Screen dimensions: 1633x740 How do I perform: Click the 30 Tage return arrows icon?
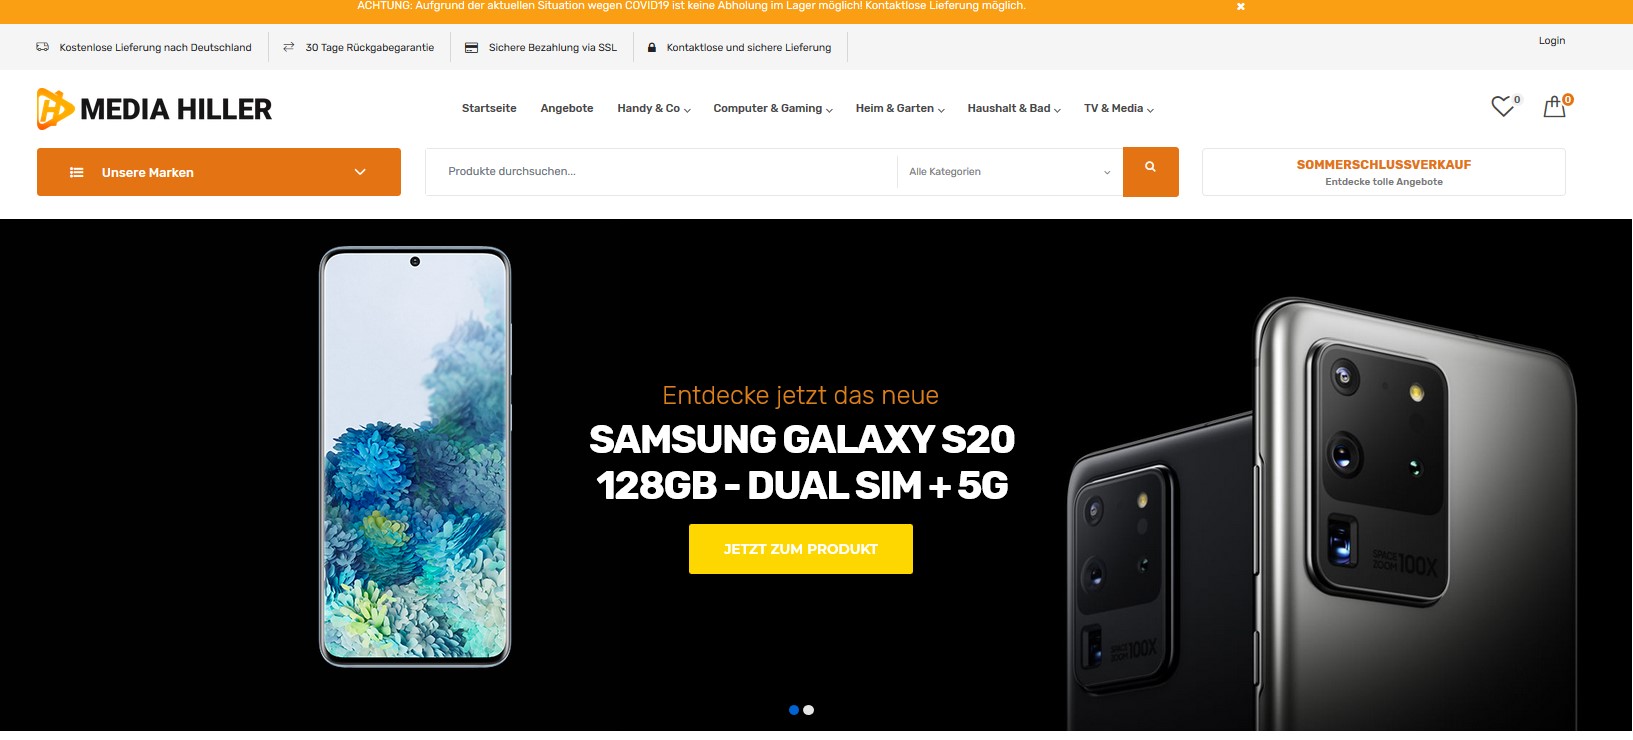[x=289, y=47]
